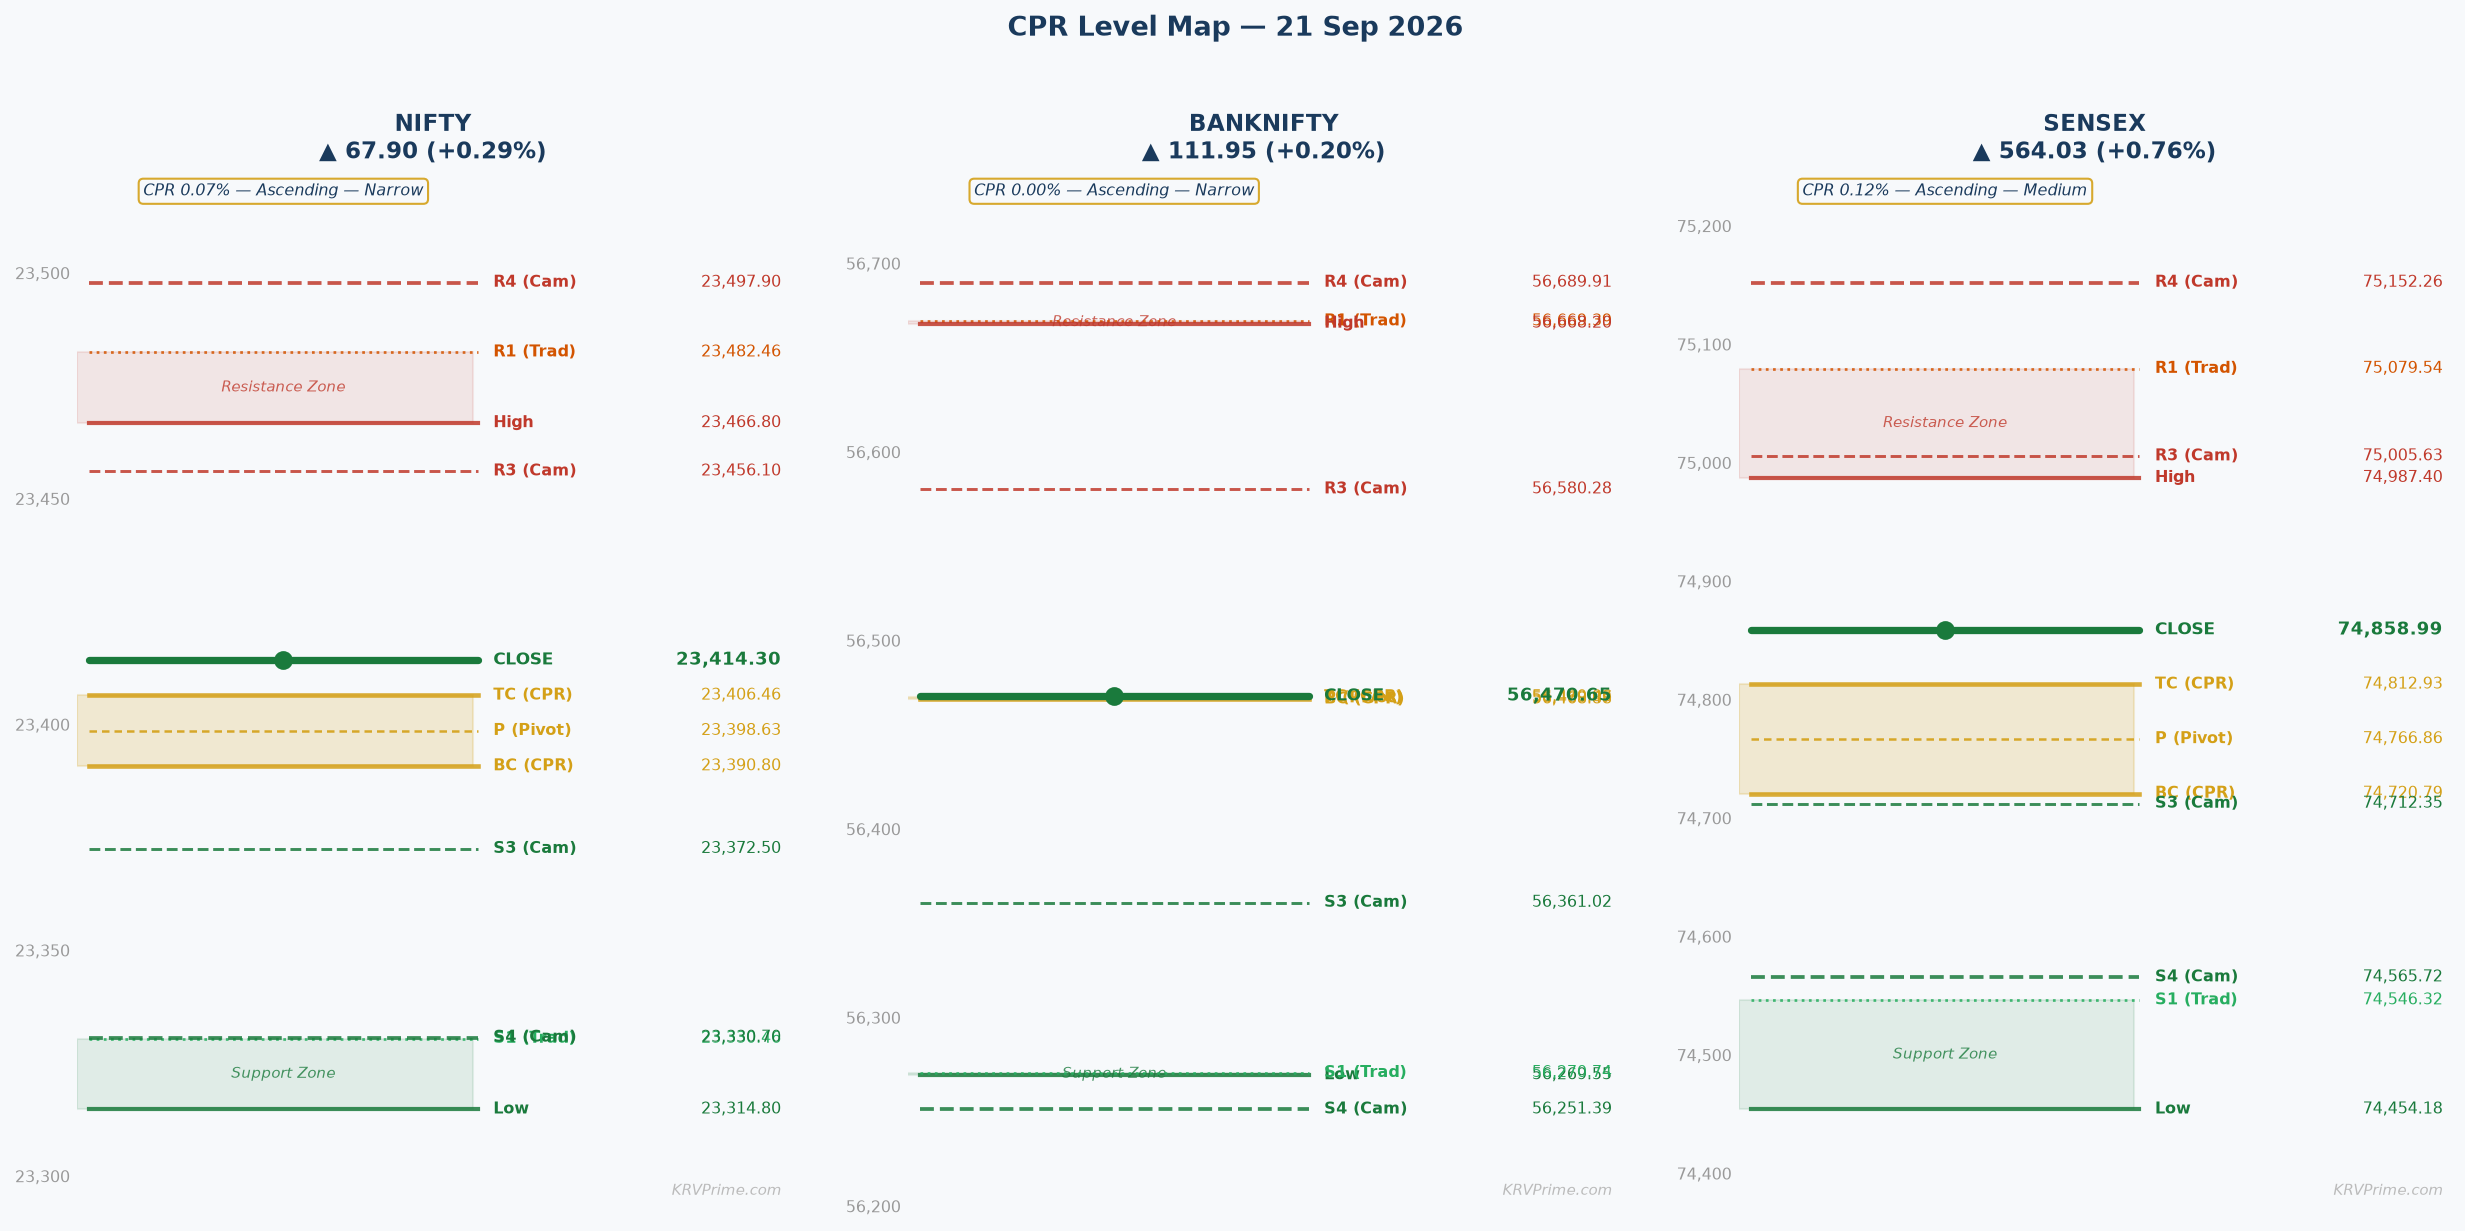Click BANKNIFTY change value 111.95 (+0.20%)

point(1263,152)
